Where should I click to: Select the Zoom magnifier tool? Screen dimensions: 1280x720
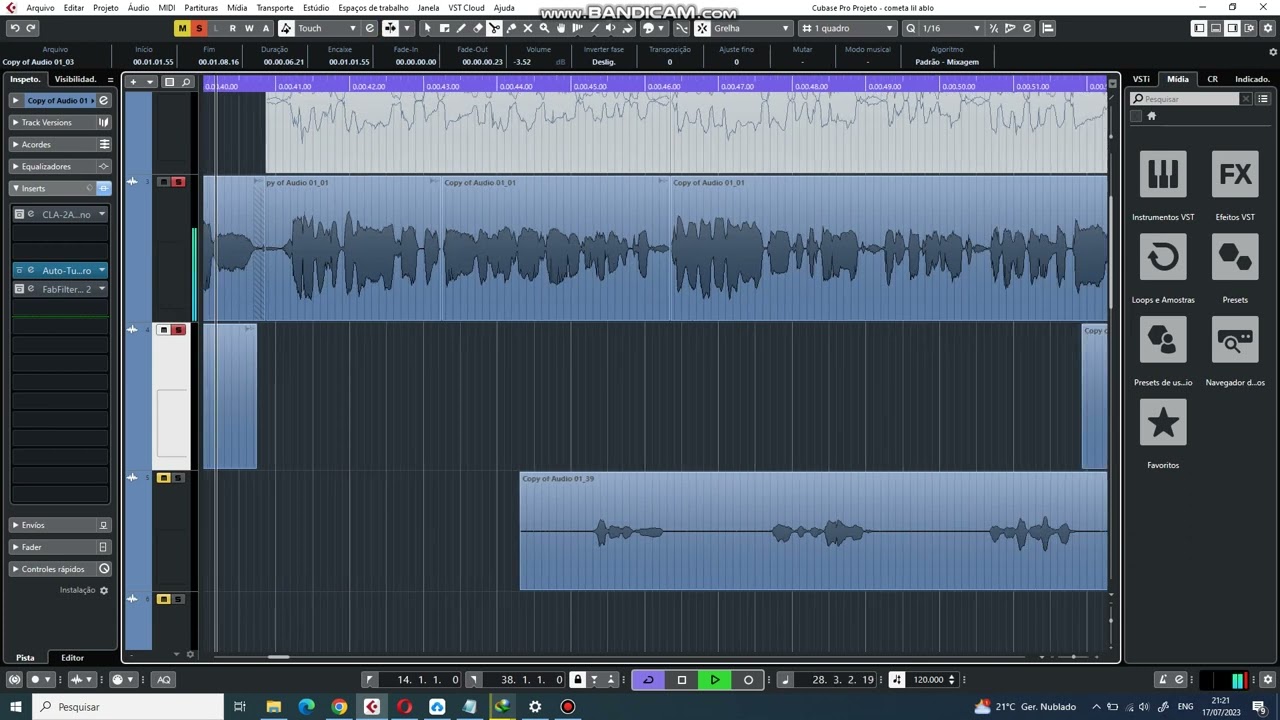click(x=544, y=28)
